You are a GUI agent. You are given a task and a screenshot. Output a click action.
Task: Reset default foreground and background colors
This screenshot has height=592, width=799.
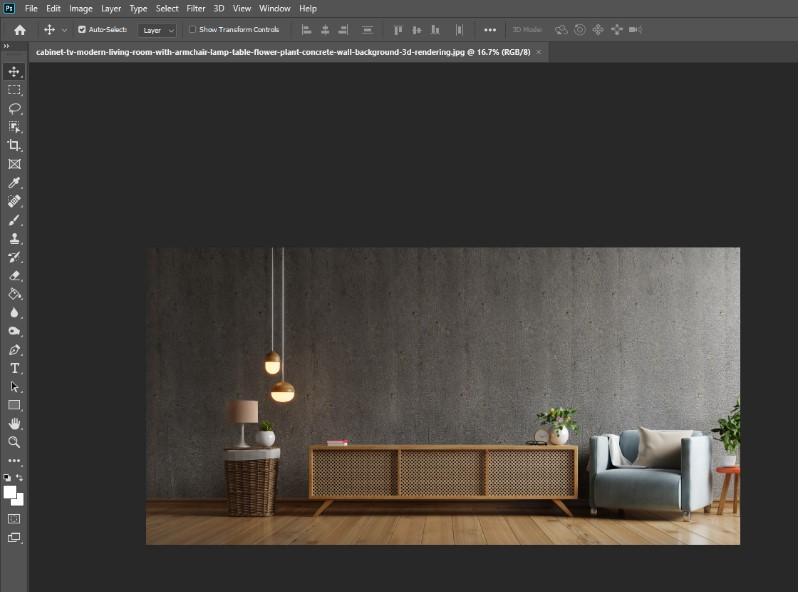[x=7, y=477]
